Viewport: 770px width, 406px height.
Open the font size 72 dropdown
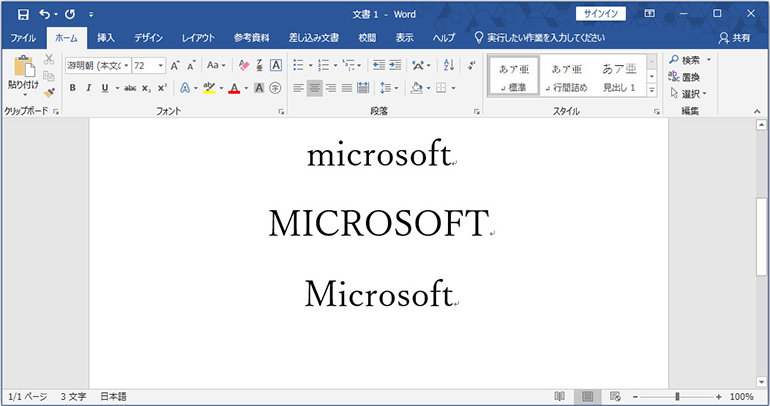(161, 65)
